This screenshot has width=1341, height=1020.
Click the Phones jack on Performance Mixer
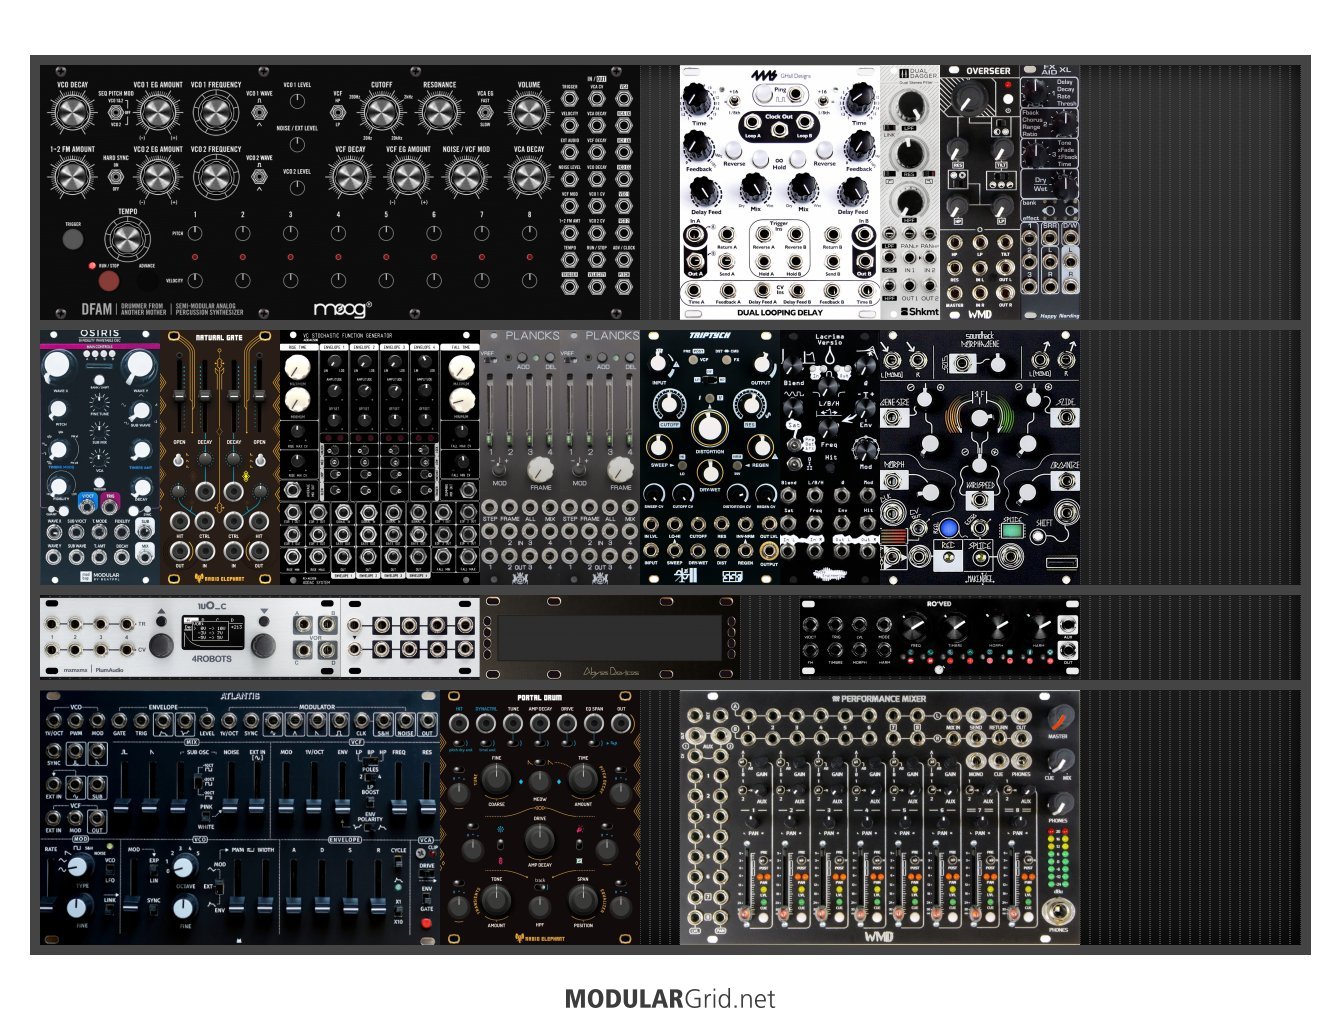pyautogui.click(x=1059, y=911)
